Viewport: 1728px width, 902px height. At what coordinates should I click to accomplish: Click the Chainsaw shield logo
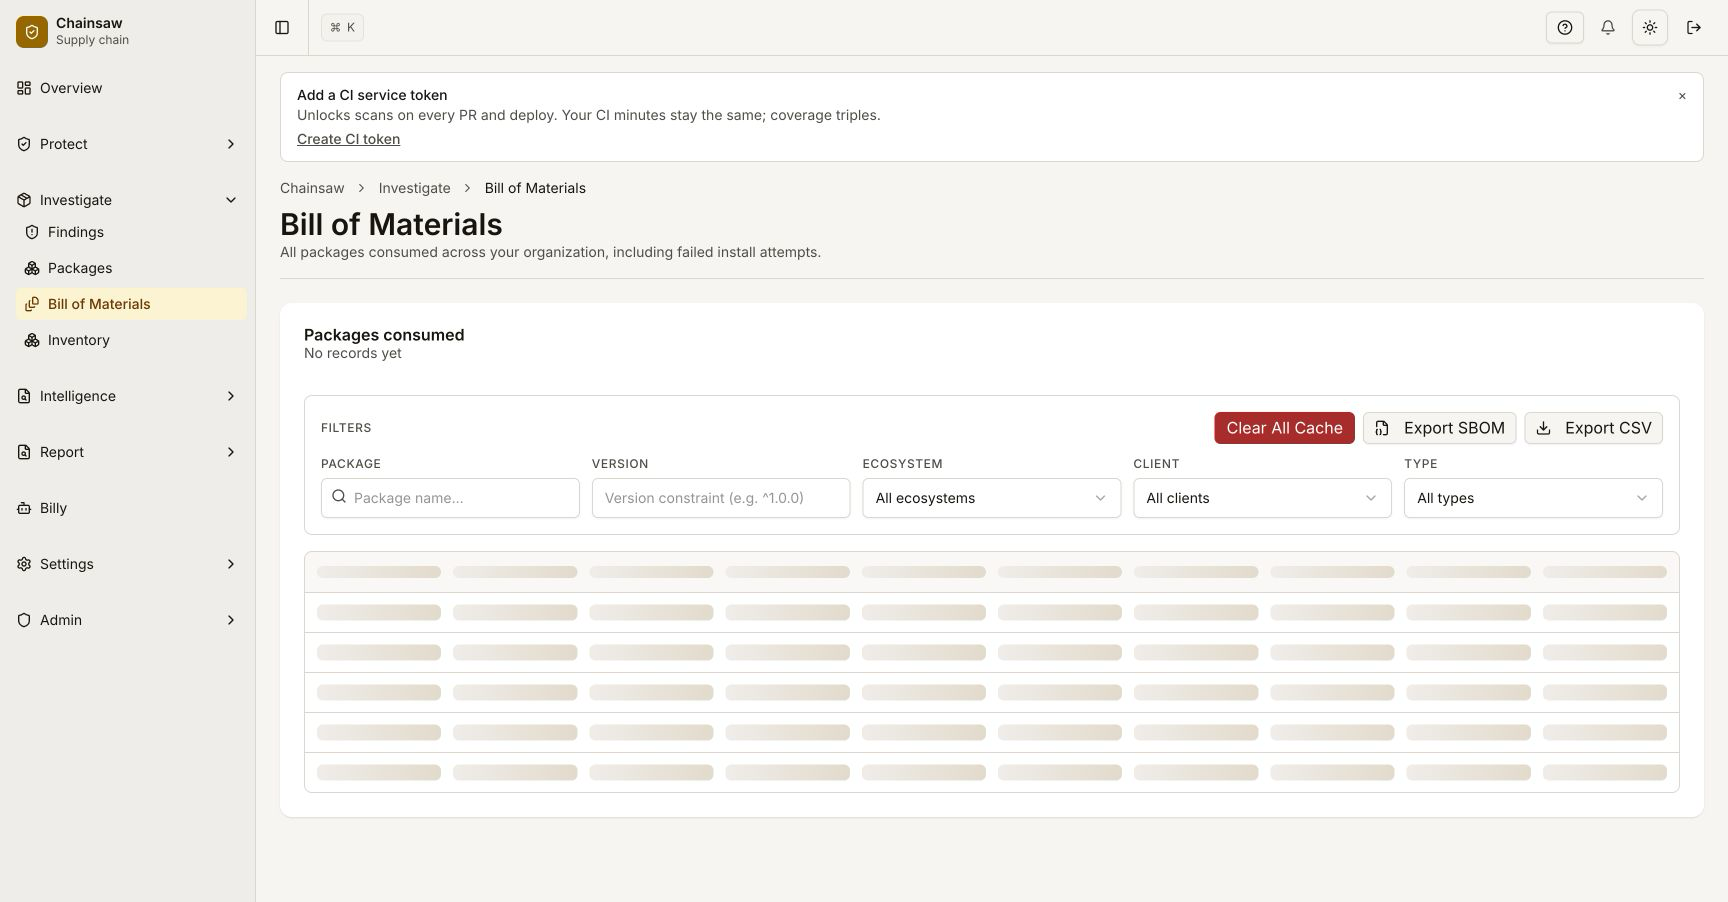(x=32, y=32)
